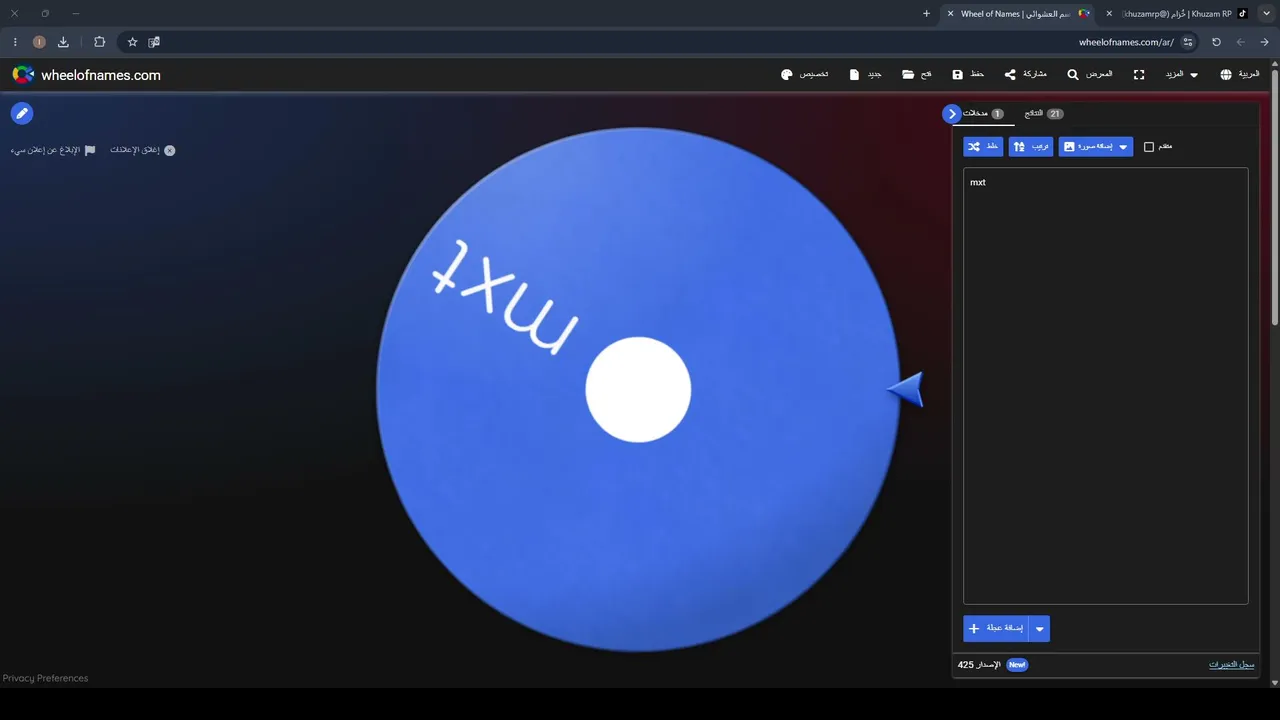
Task: Click the mxt entry text
Action: click(978, 182)
